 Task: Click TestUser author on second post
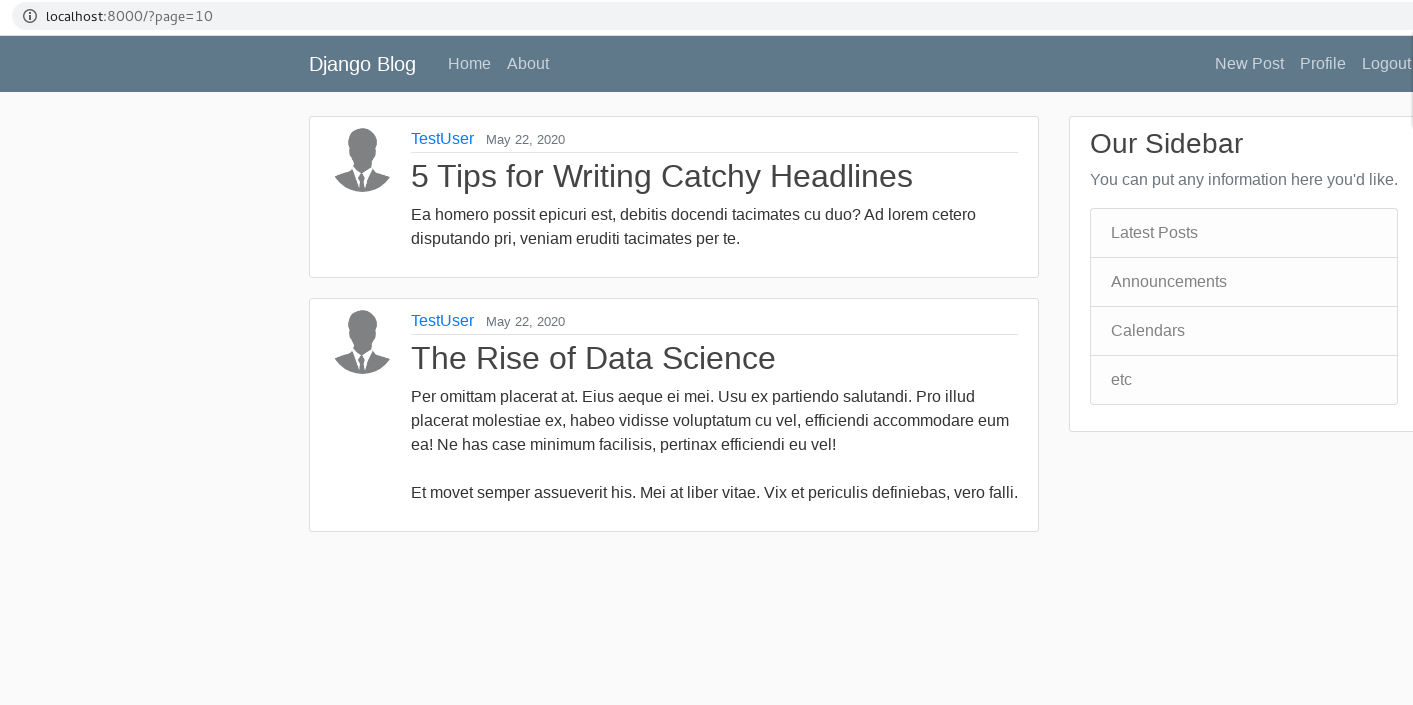(442, 321)
